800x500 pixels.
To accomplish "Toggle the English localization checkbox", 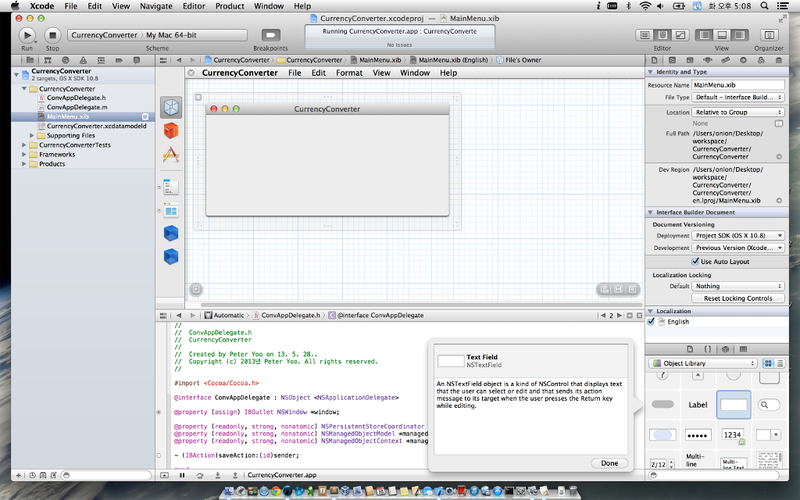I will (x=652, y=322).
